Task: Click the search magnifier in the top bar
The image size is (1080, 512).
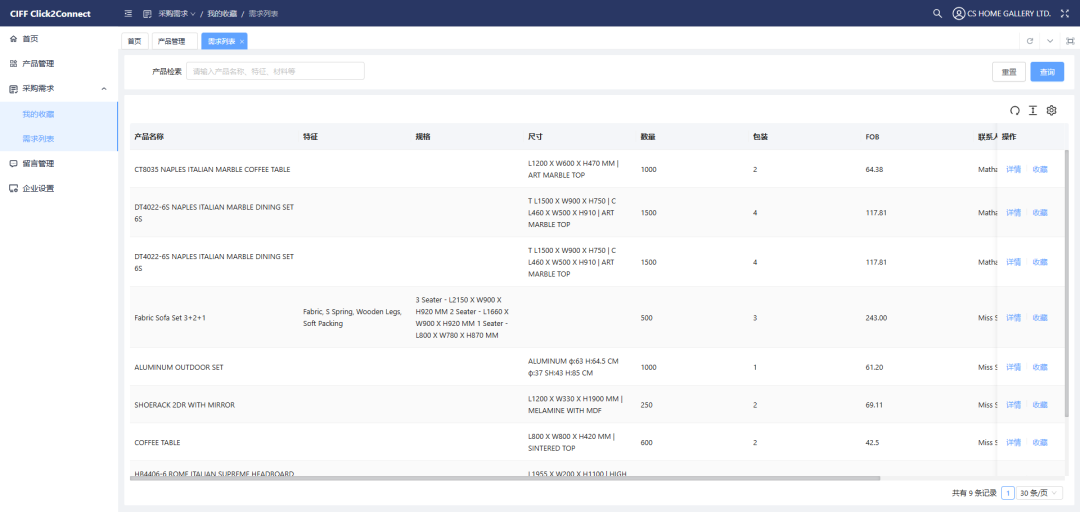Action: 937,14
